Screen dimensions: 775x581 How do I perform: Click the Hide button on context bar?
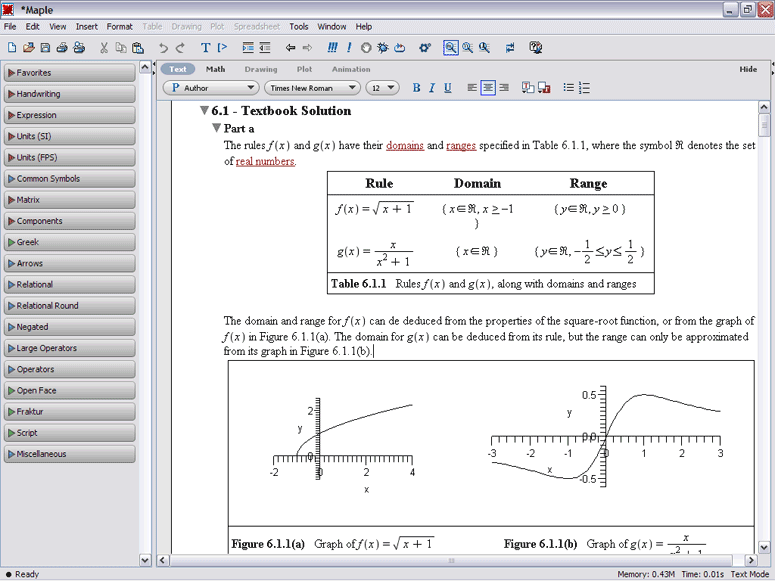pyautogui.click(x=748, y=69)
